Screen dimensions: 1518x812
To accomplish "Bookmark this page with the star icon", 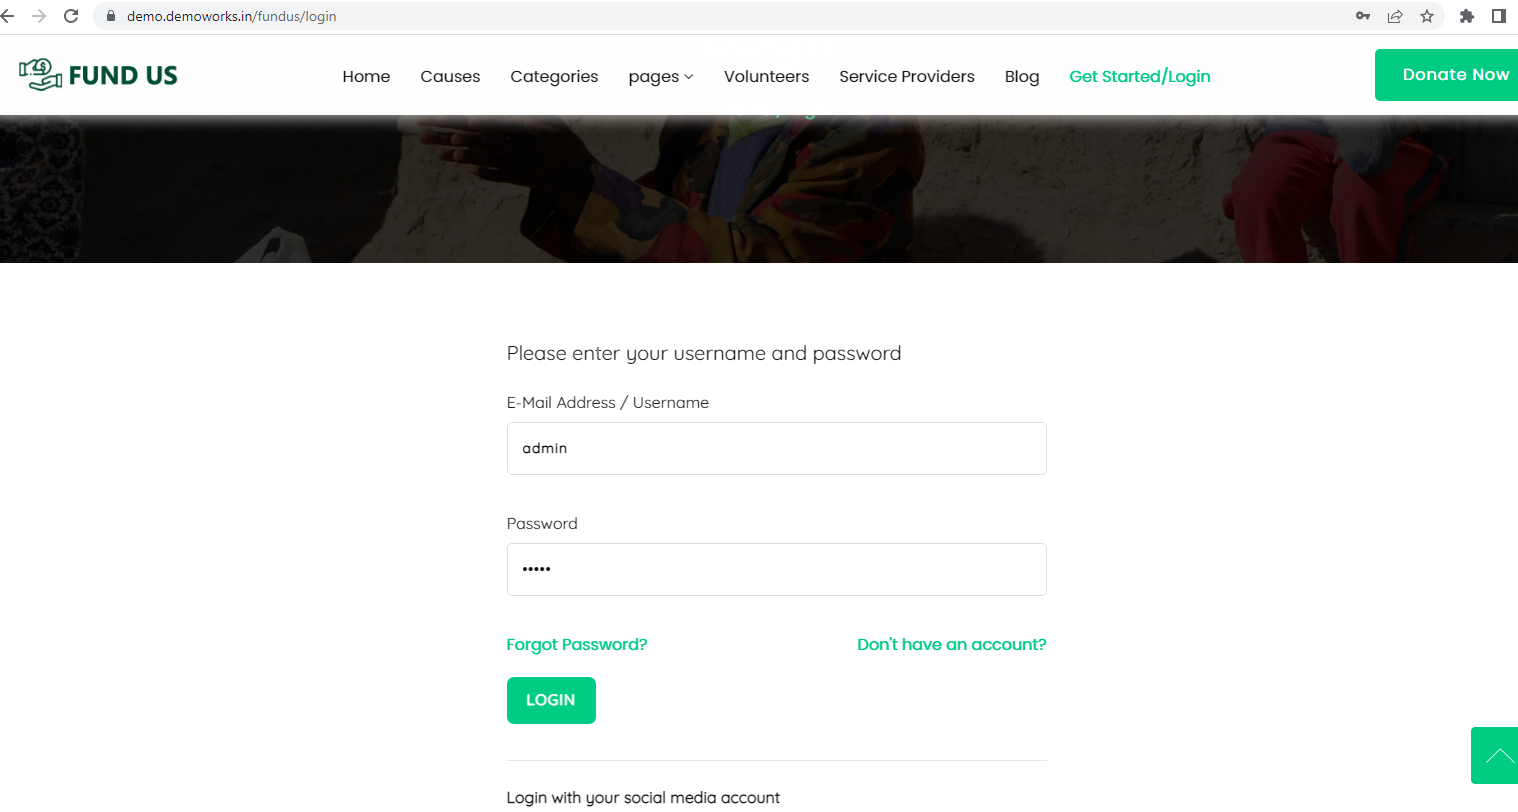I will click(x=1427, y=16).
